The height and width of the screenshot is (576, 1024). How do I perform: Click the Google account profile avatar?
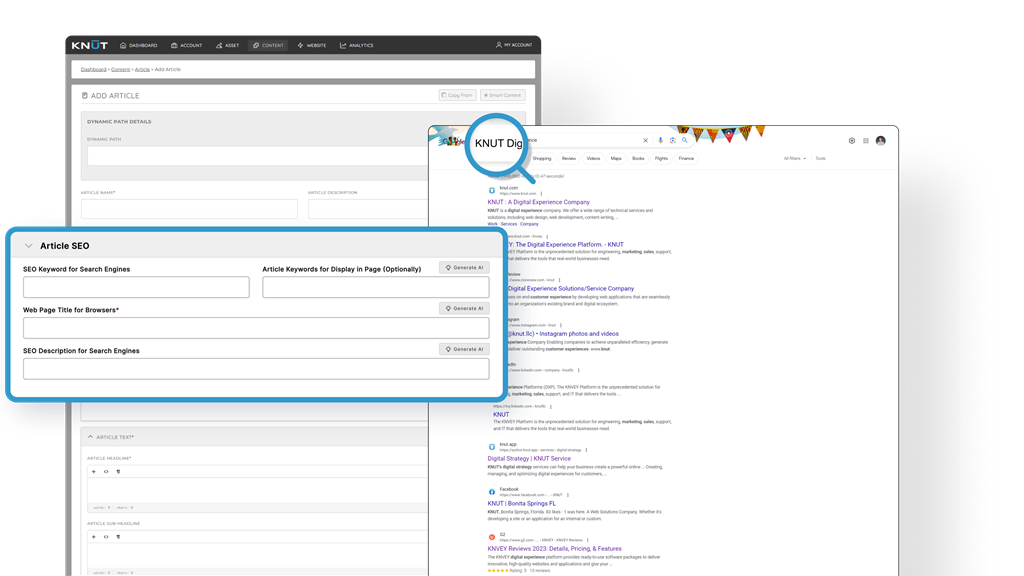click(x=881, y=141)
